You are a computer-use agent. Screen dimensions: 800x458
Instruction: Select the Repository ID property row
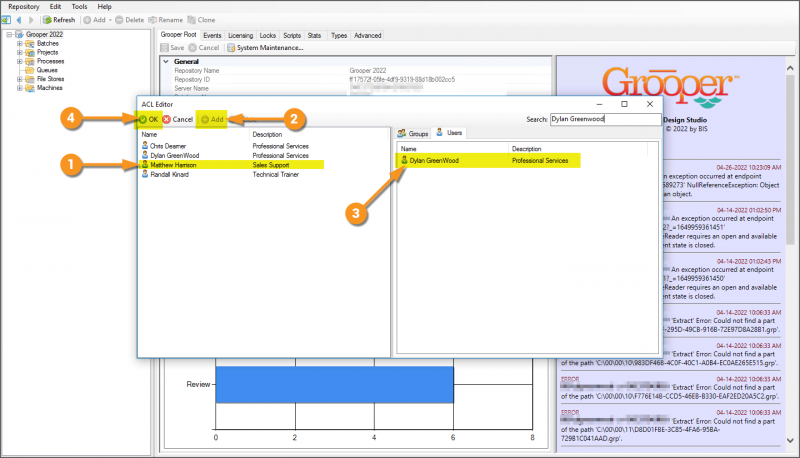pyautogui.click(x=356, y=80)
